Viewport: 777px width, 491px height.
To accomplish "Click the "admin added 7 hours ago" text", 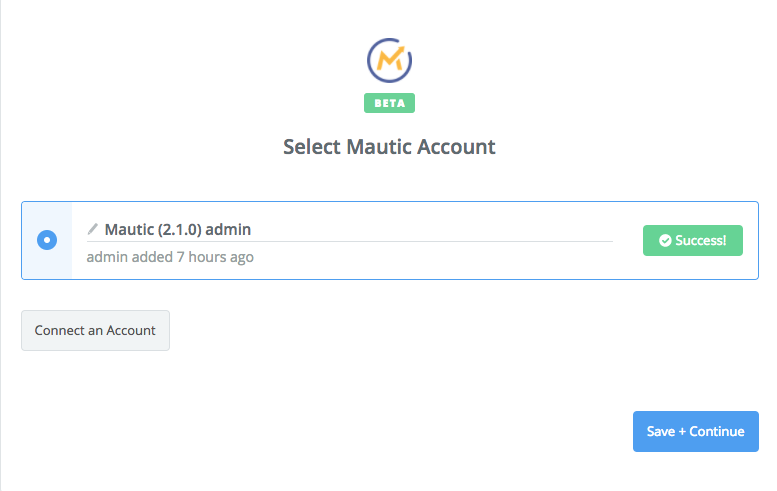I will coord(170,257).
